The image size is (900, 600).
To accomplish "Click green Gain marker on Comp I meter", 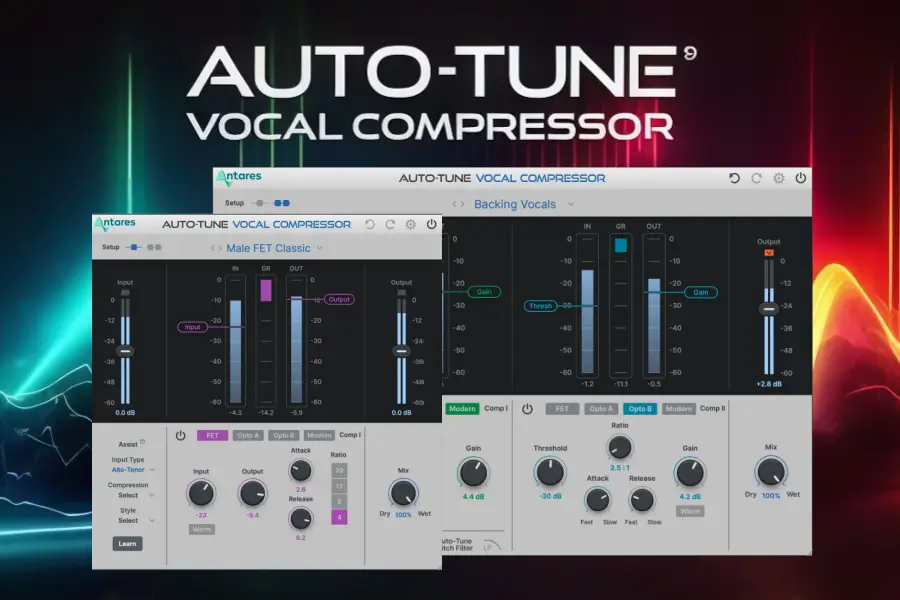I will (484, 292).
